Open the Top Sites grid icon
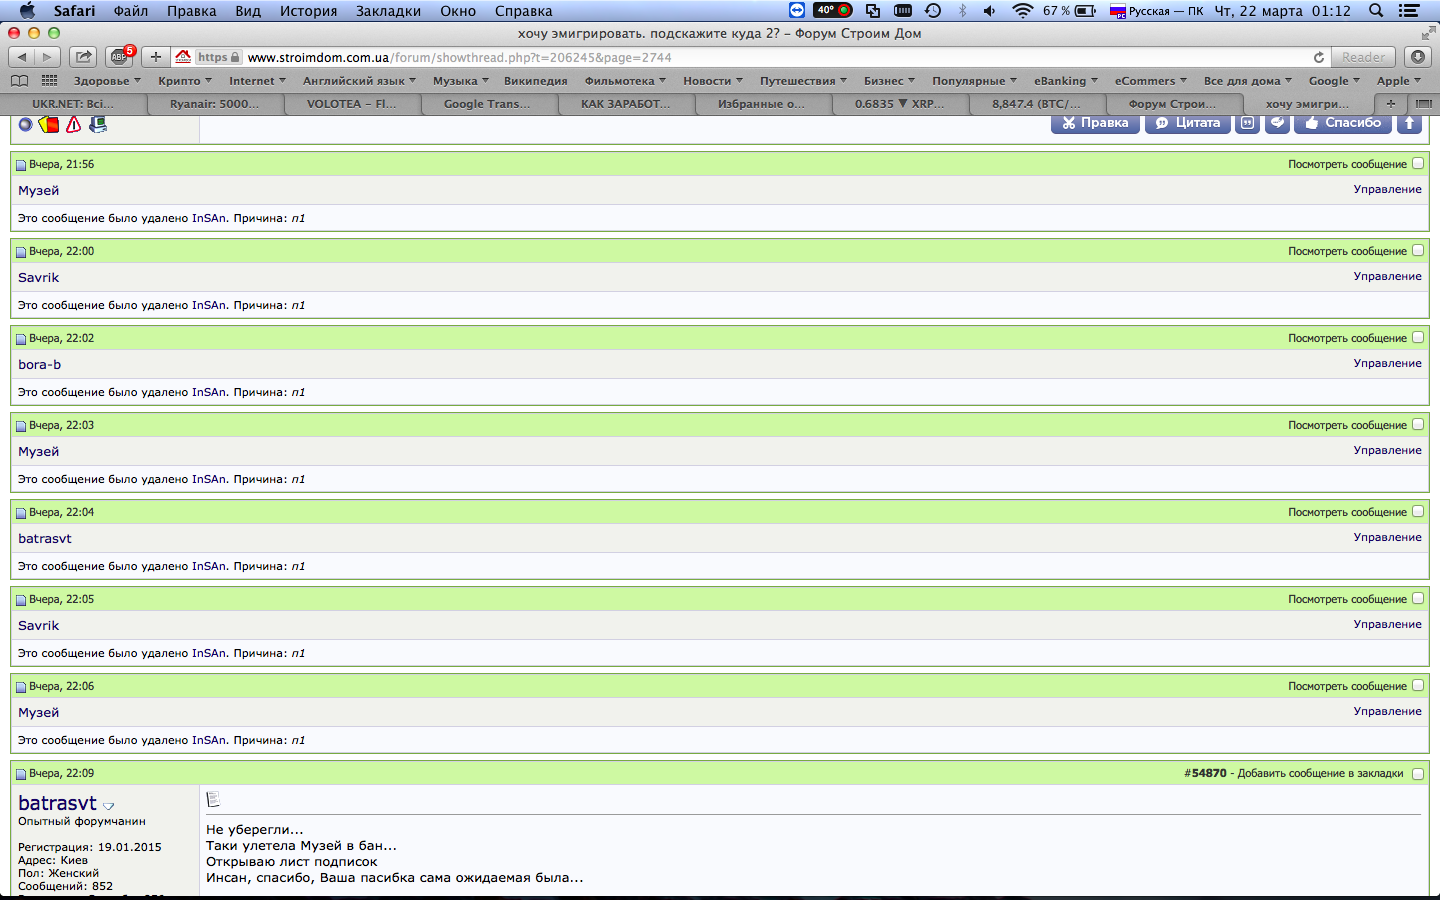Viewport: 1440px width, 900px height. pos(50,81)
